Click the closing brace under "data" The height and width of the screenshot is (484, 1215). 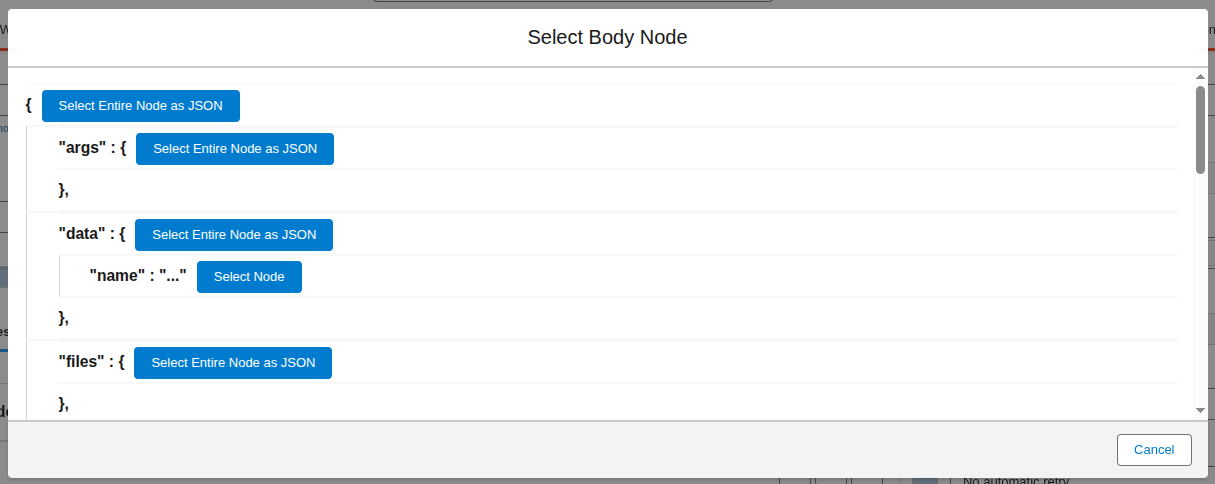tap(63, 319)
